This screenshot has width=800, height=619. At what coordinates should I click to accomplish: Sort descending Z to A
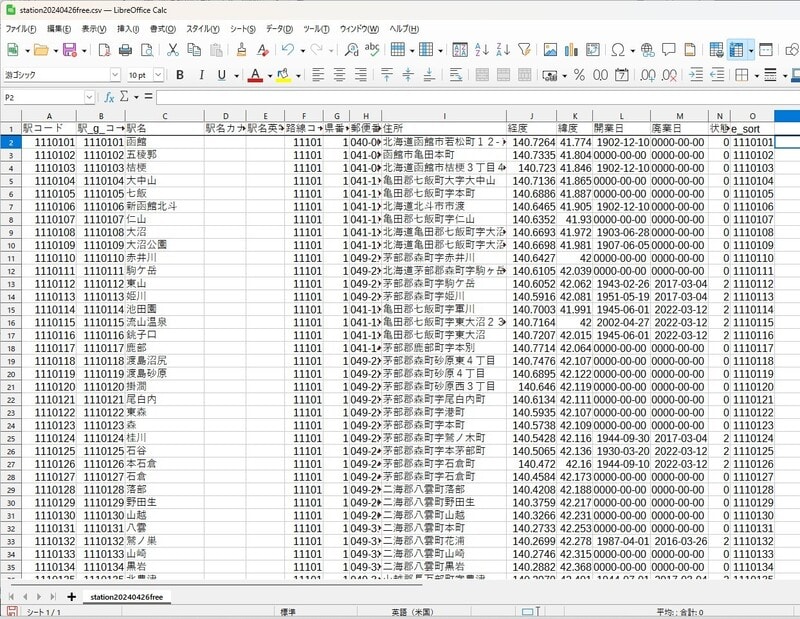(503, 49)
